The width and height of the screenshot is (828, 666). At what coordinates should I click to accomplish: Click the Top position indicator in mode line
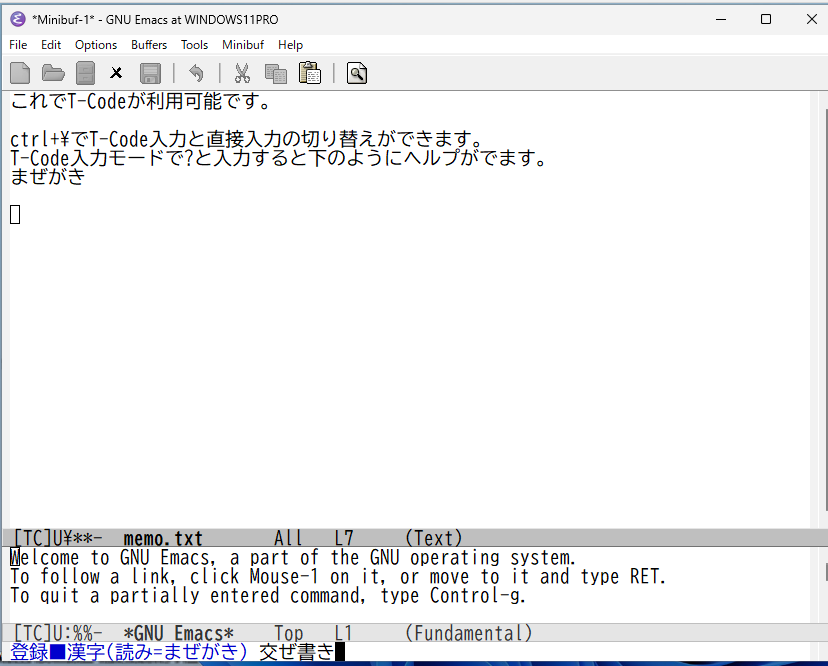(288, 633)
